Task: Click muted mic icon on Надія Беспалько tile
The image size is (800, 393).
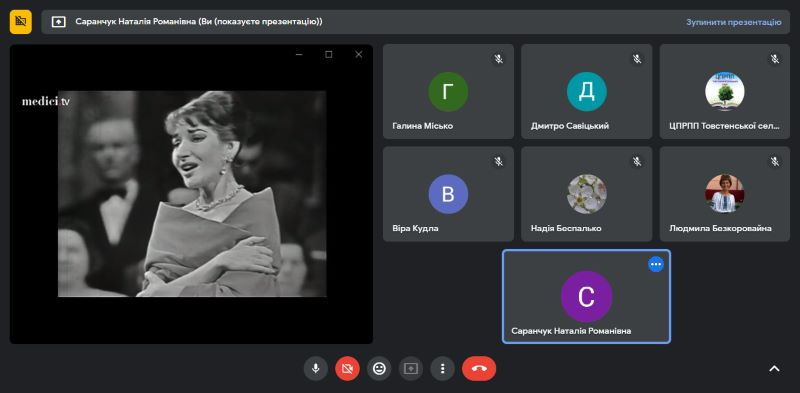Action: [x=637, y=161]
